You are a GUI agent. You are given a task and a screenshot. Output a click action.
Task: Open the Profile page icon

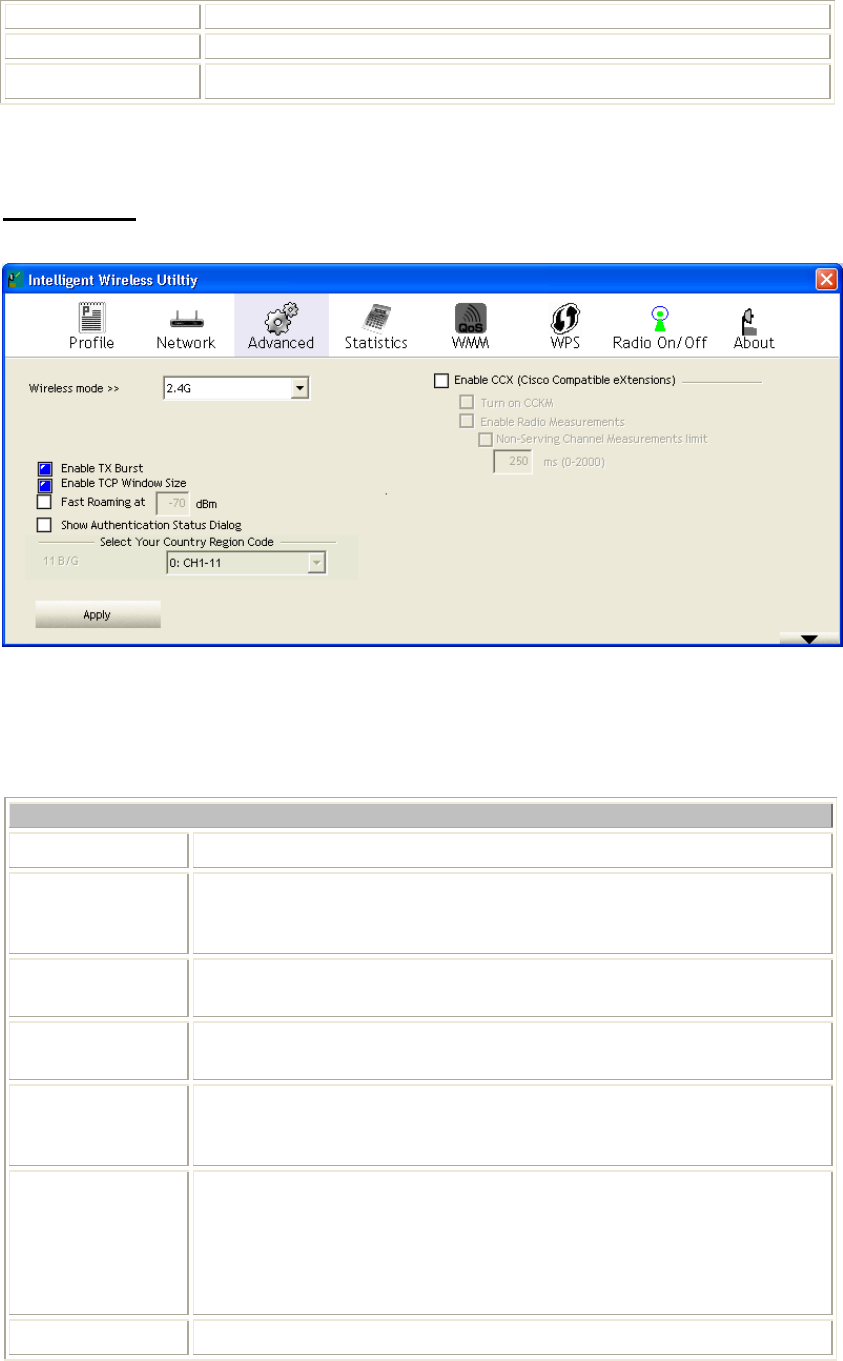(x=91, y=316)
